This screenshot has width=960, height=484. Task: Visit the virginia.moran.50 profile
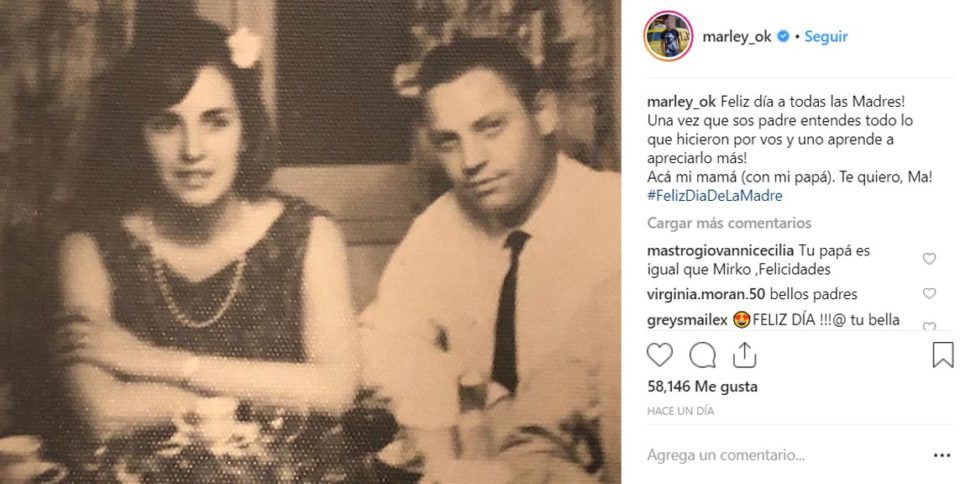706,294
